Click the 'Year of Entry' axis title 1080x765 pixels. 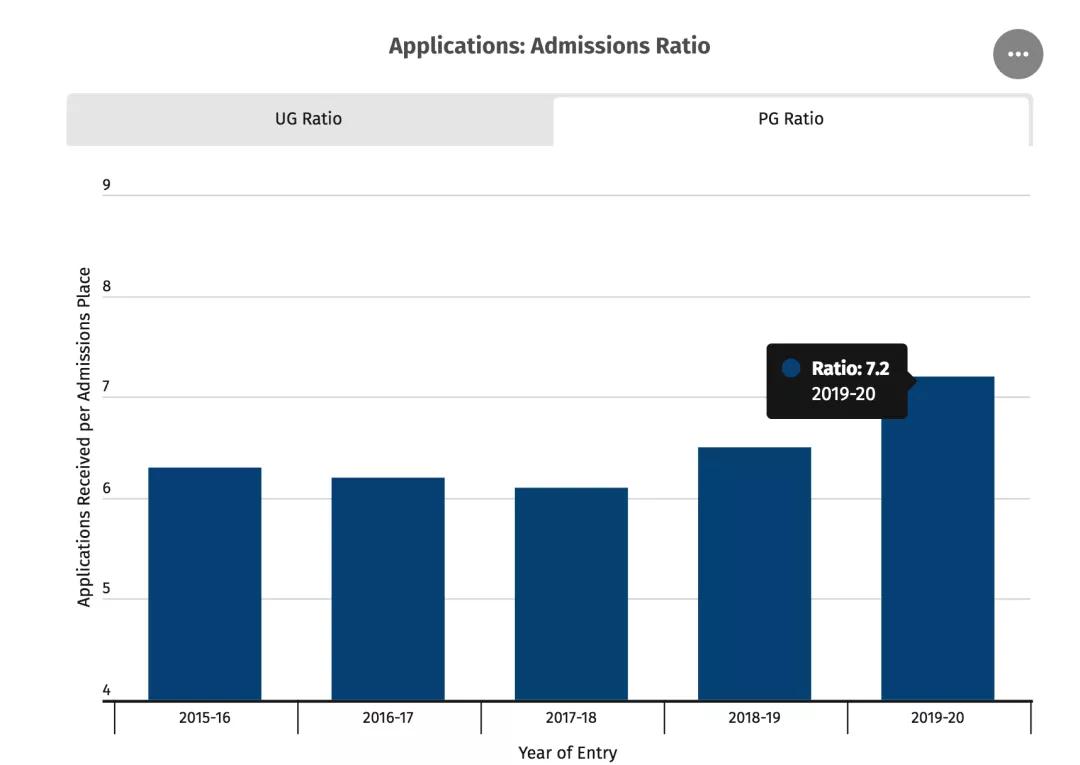coord(567,753)
